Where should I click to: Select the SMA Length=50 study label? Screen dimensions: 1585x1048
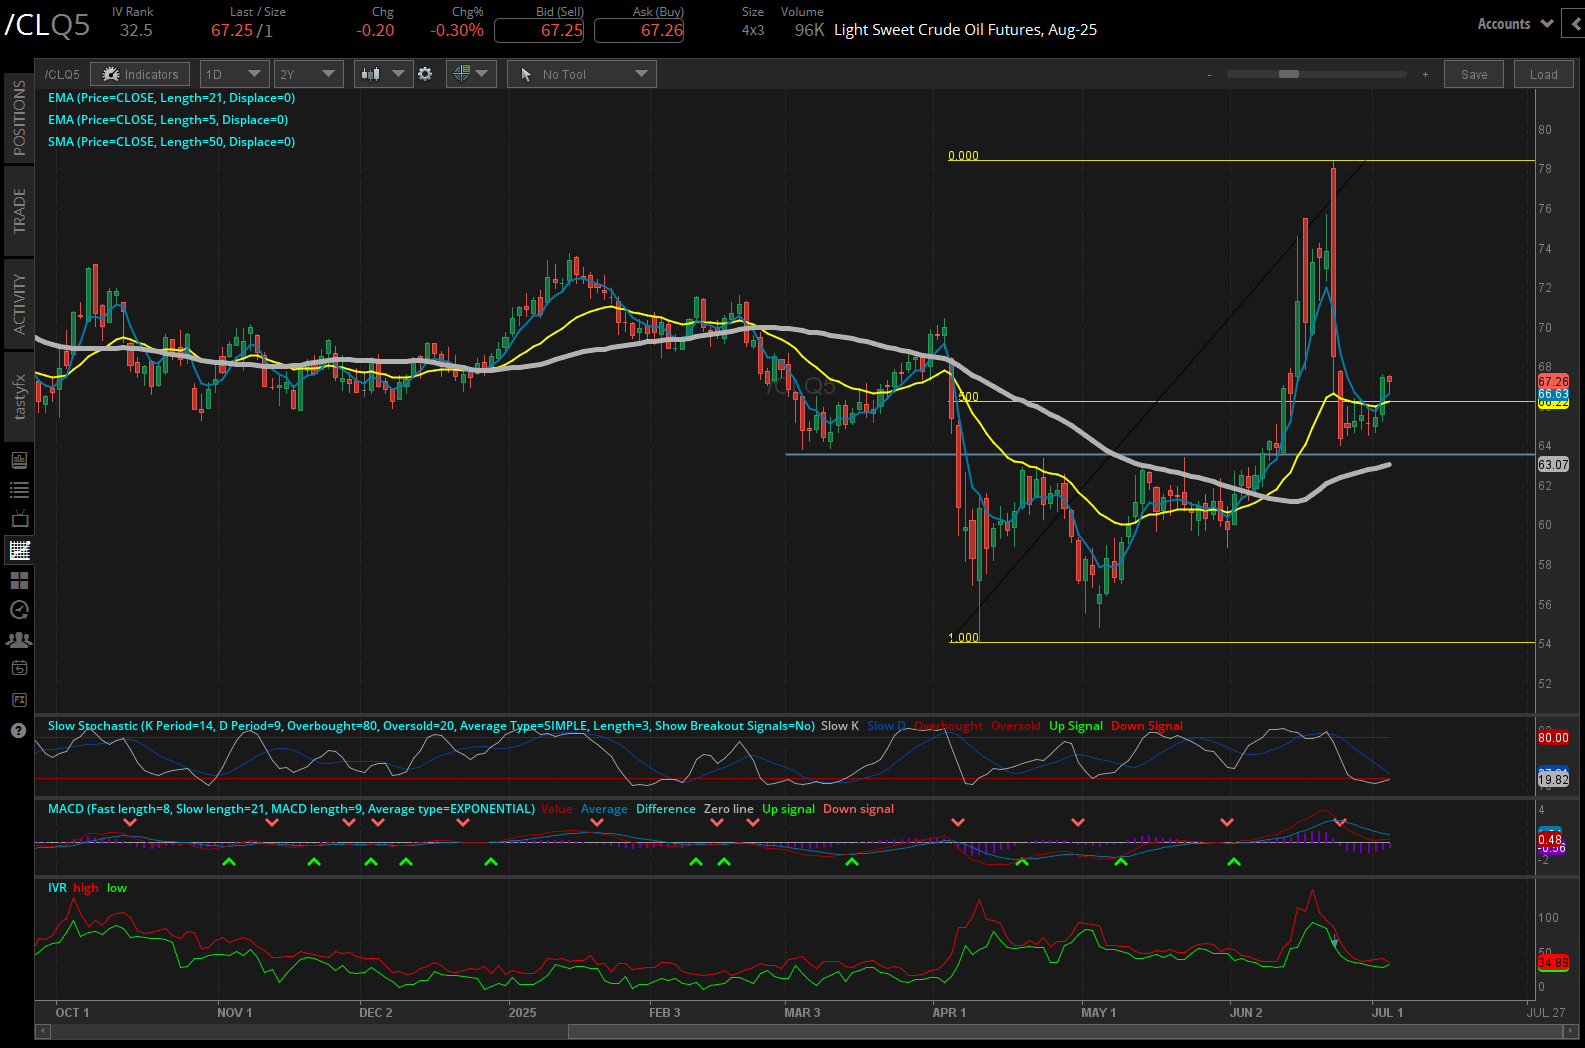[171, 142]
